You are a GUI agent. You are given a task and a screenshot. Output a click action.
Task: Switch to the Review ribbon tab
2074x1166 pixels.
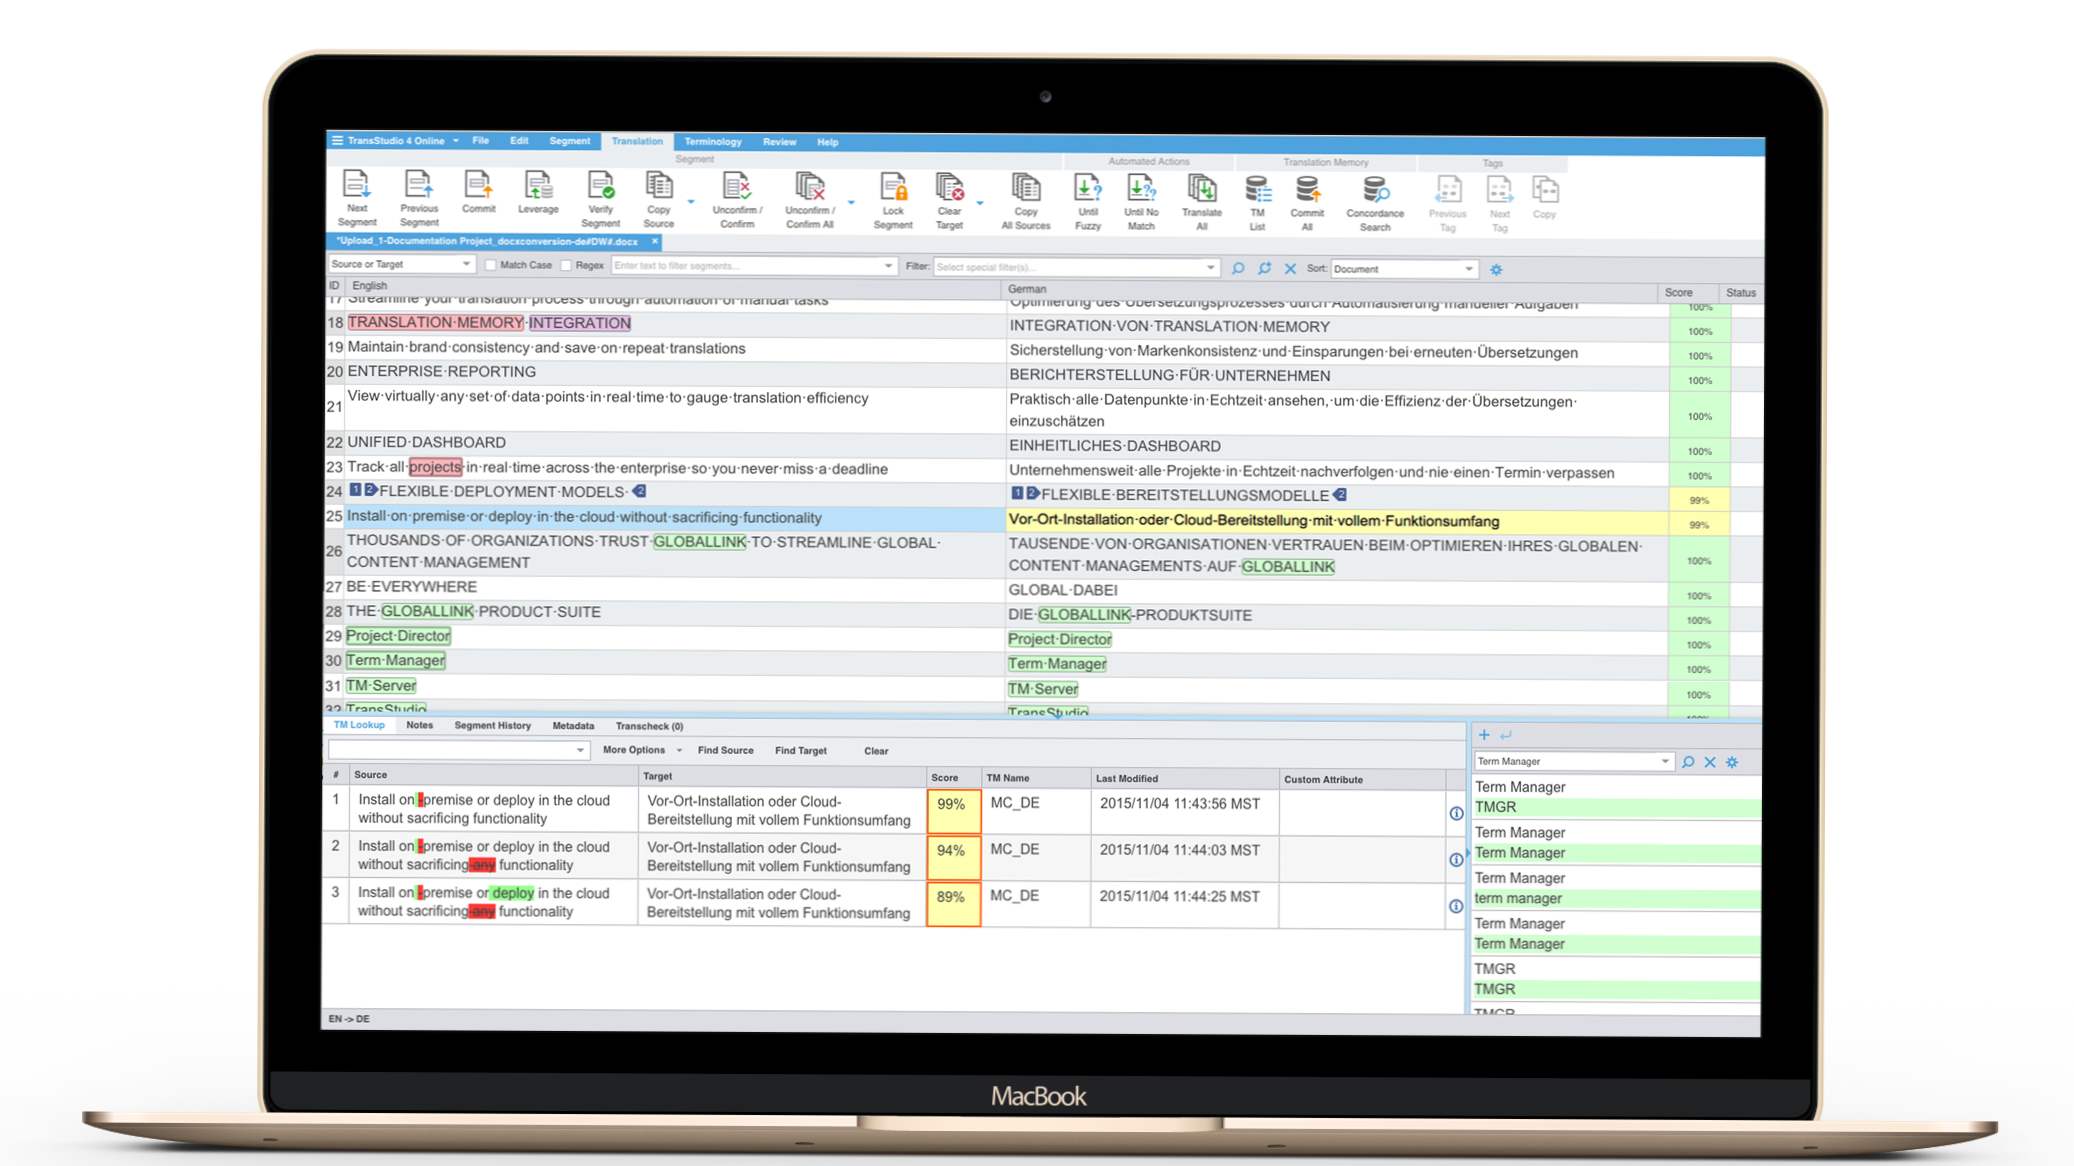pos(779,142)
